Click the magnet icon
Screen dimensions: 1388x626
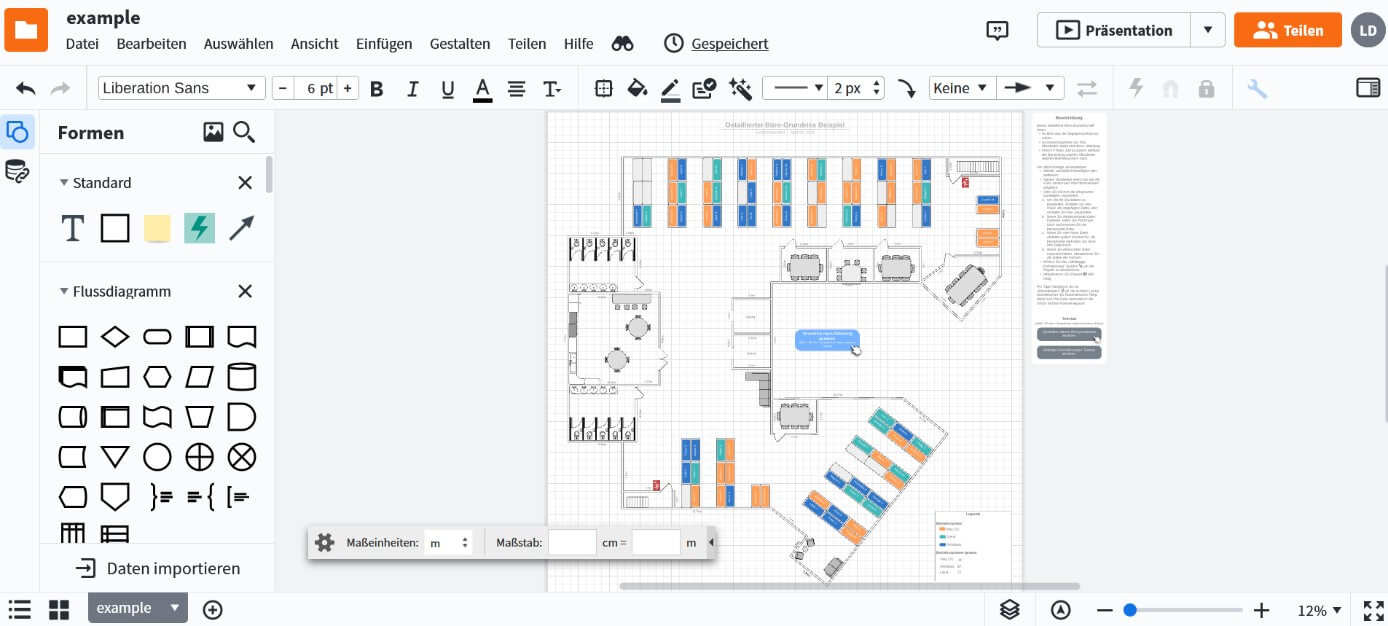(x=1170, y=89)
